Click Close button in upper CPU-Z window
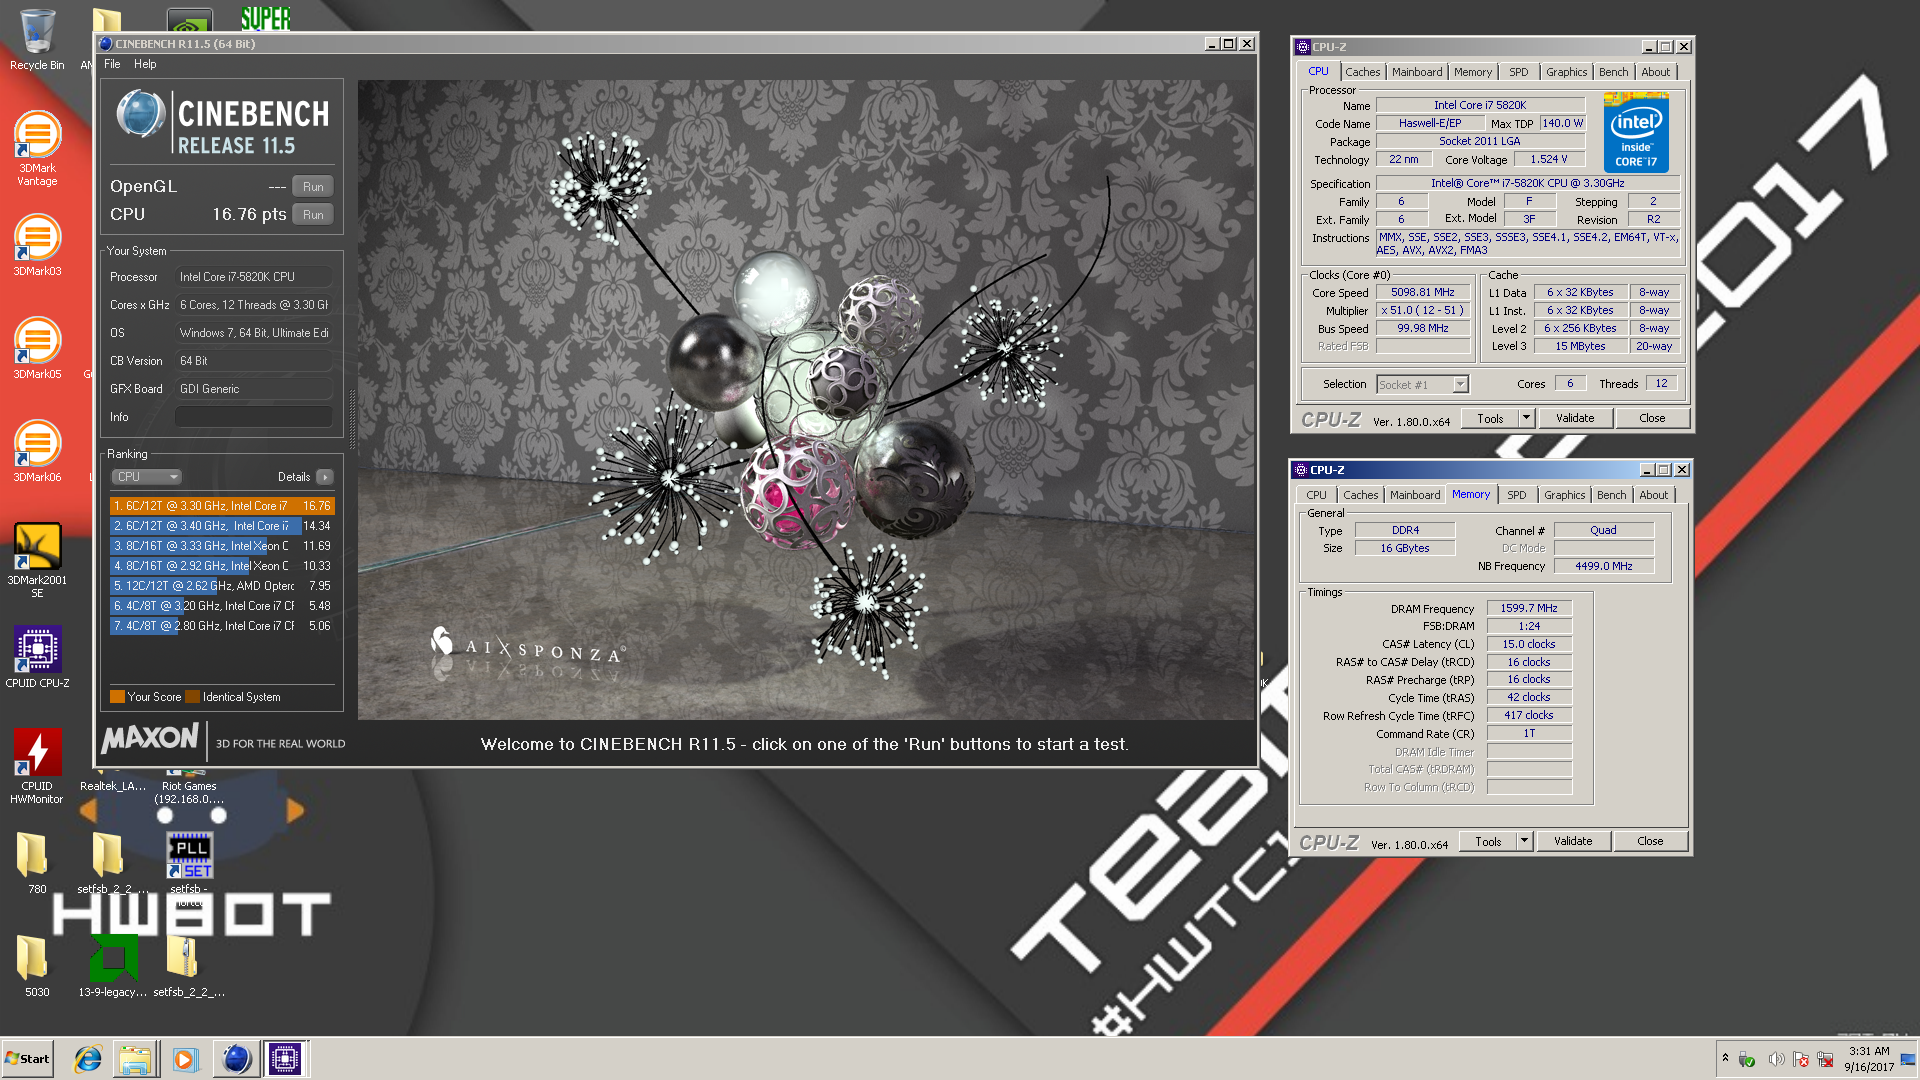This screenshot has width=1920, height=1080. point(1652,418)
